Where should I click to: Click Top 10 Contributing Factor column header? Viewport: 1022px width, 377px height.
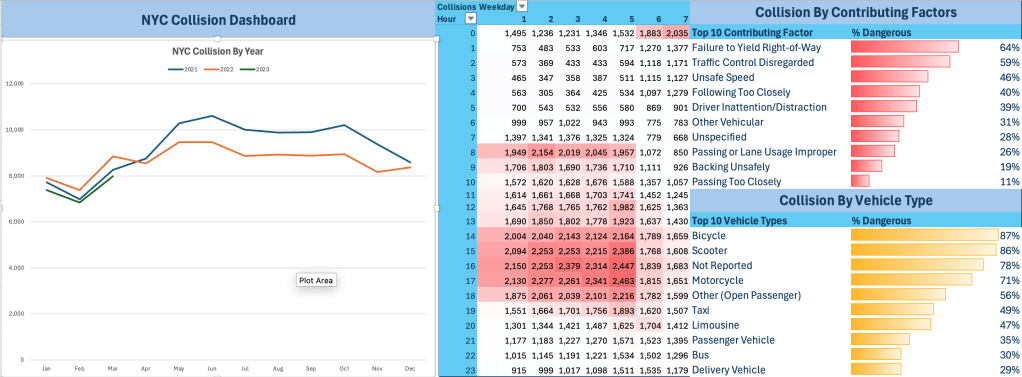[x=752, y=32]
